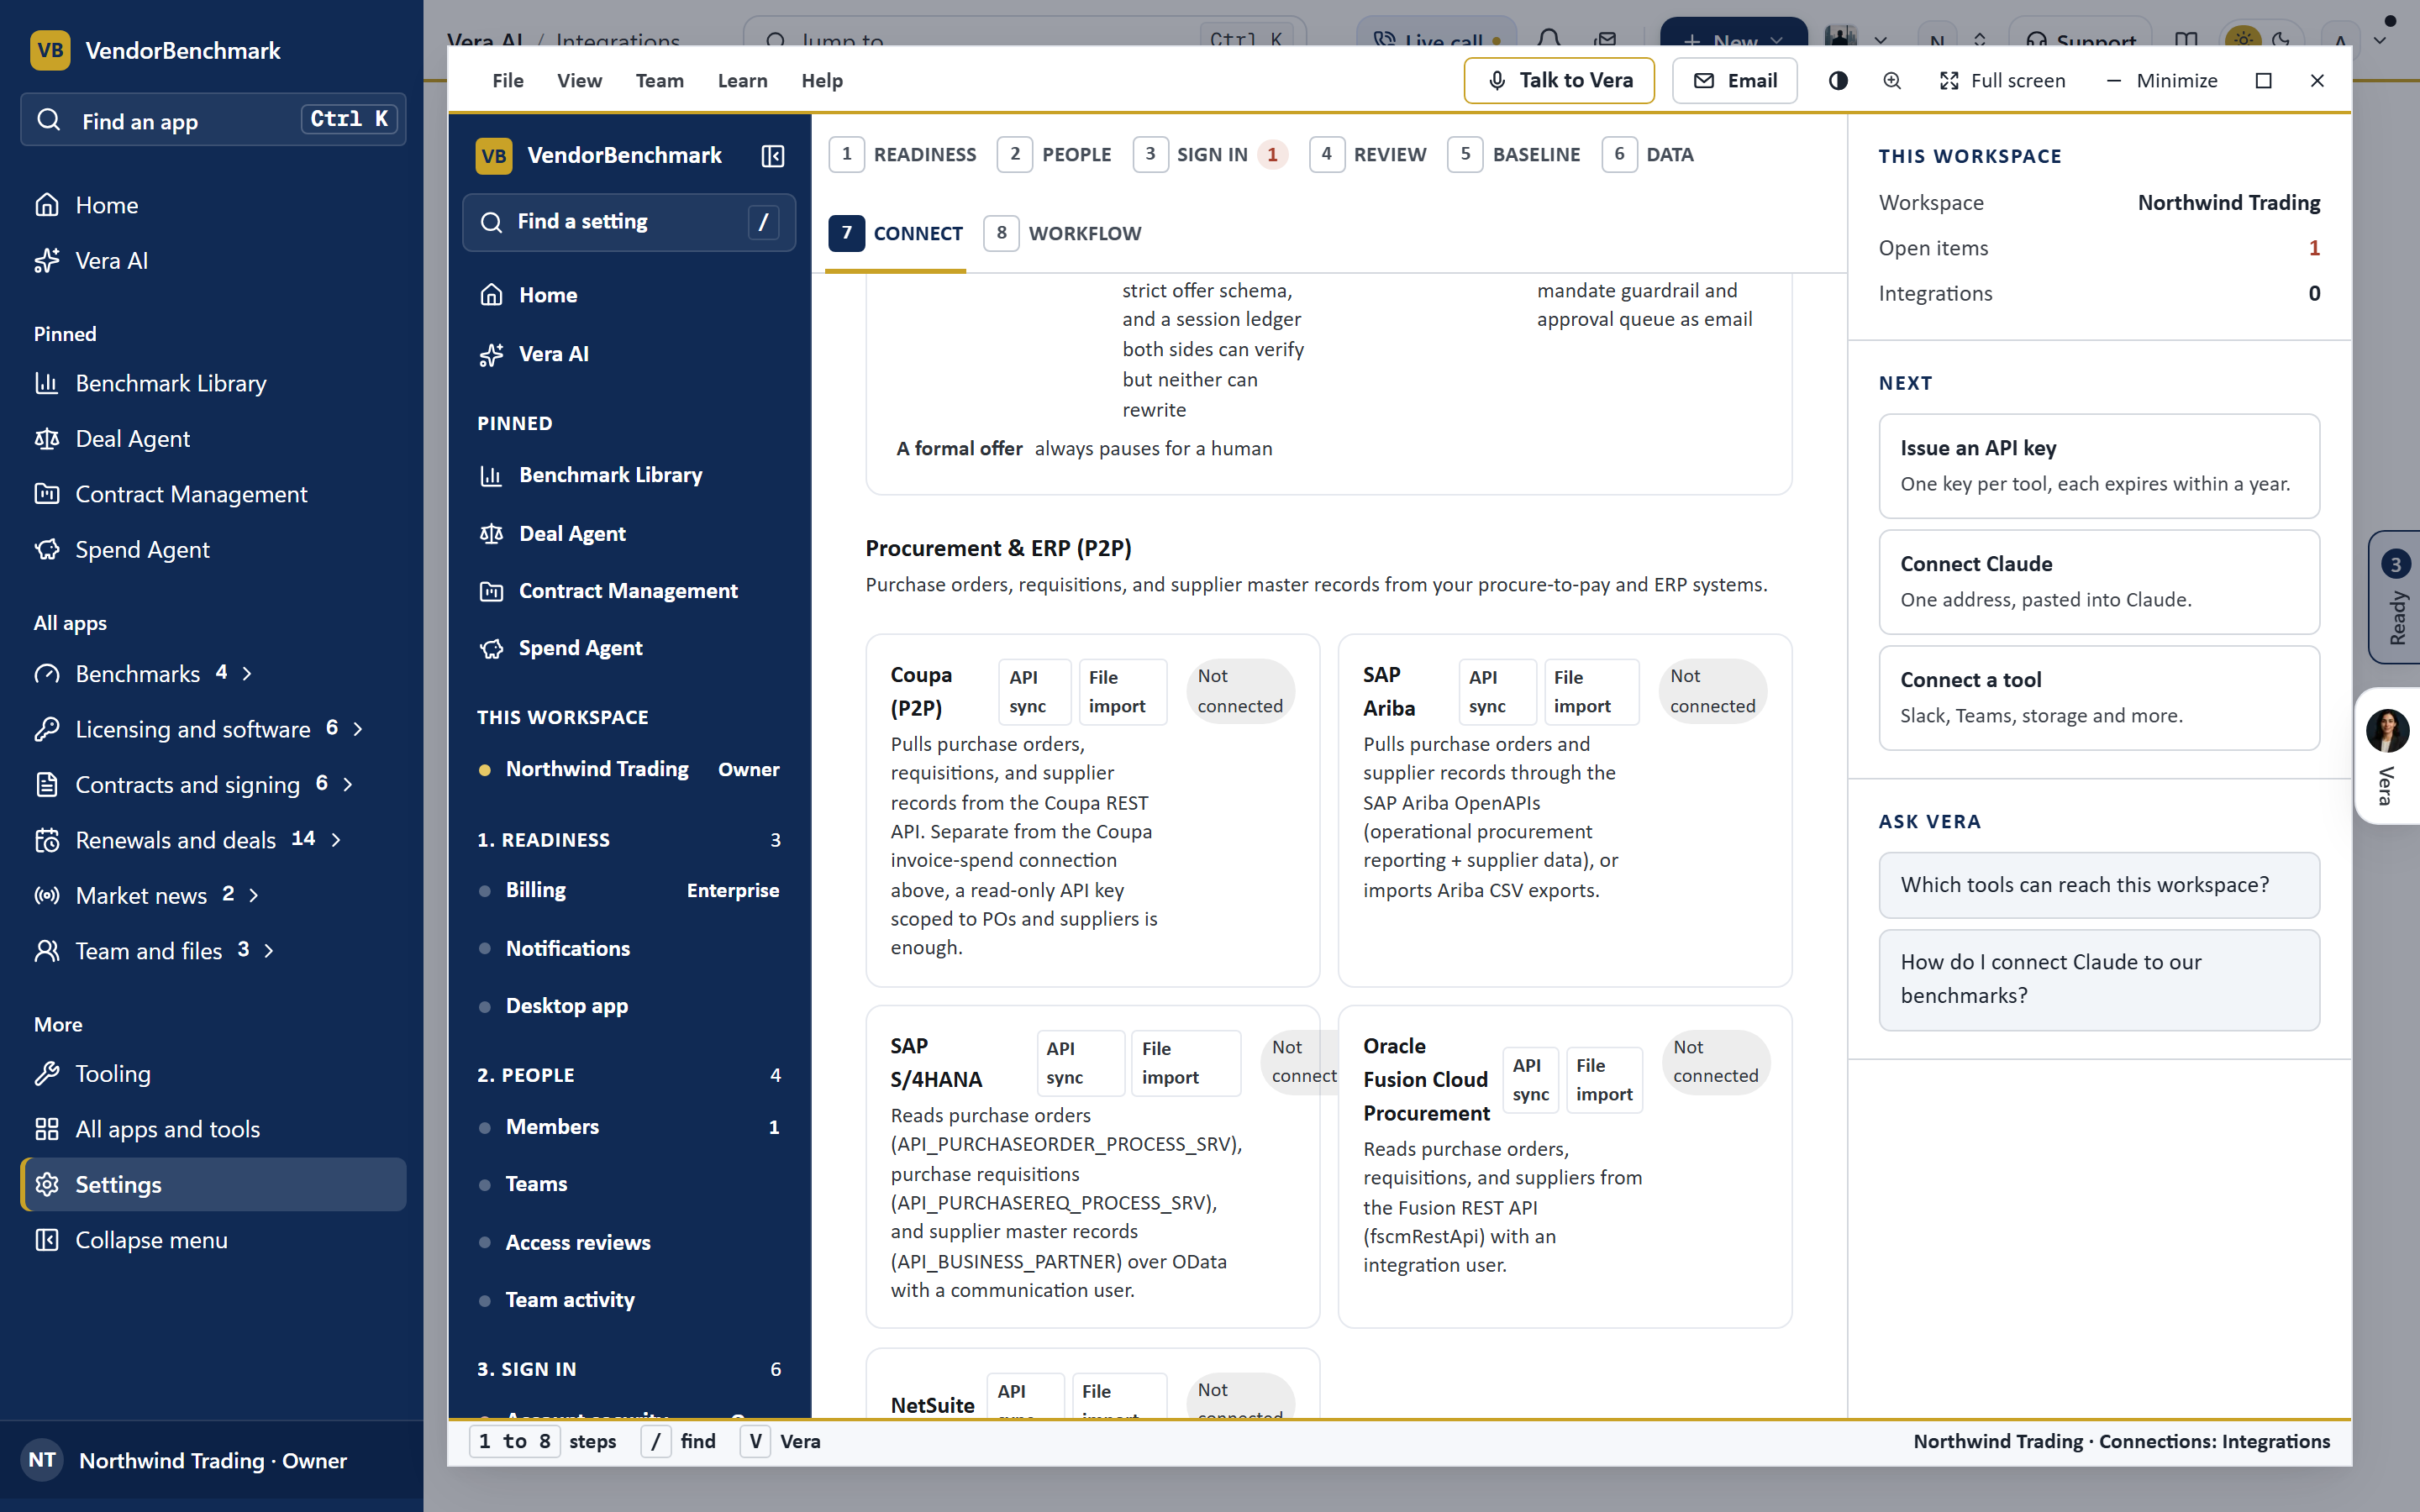Screen dimensions: 2420x1512
Task: Open the Learn menu
Action: click(x=742, y=81)
